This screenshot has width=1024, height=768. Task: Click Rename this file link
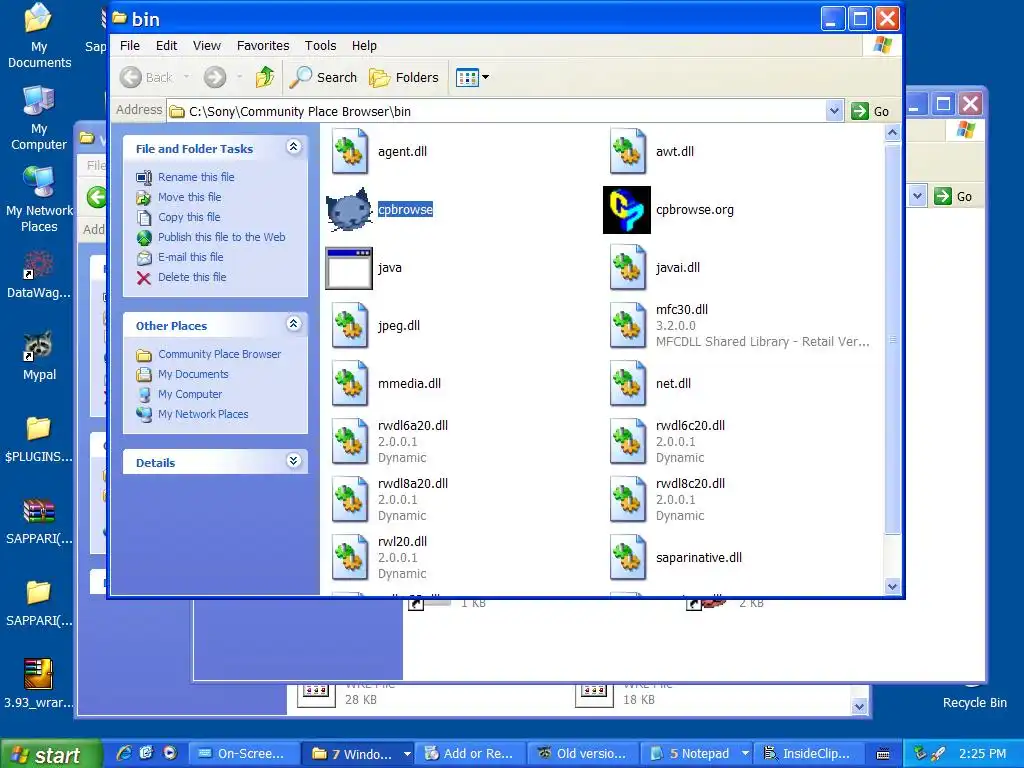point(196,177)
